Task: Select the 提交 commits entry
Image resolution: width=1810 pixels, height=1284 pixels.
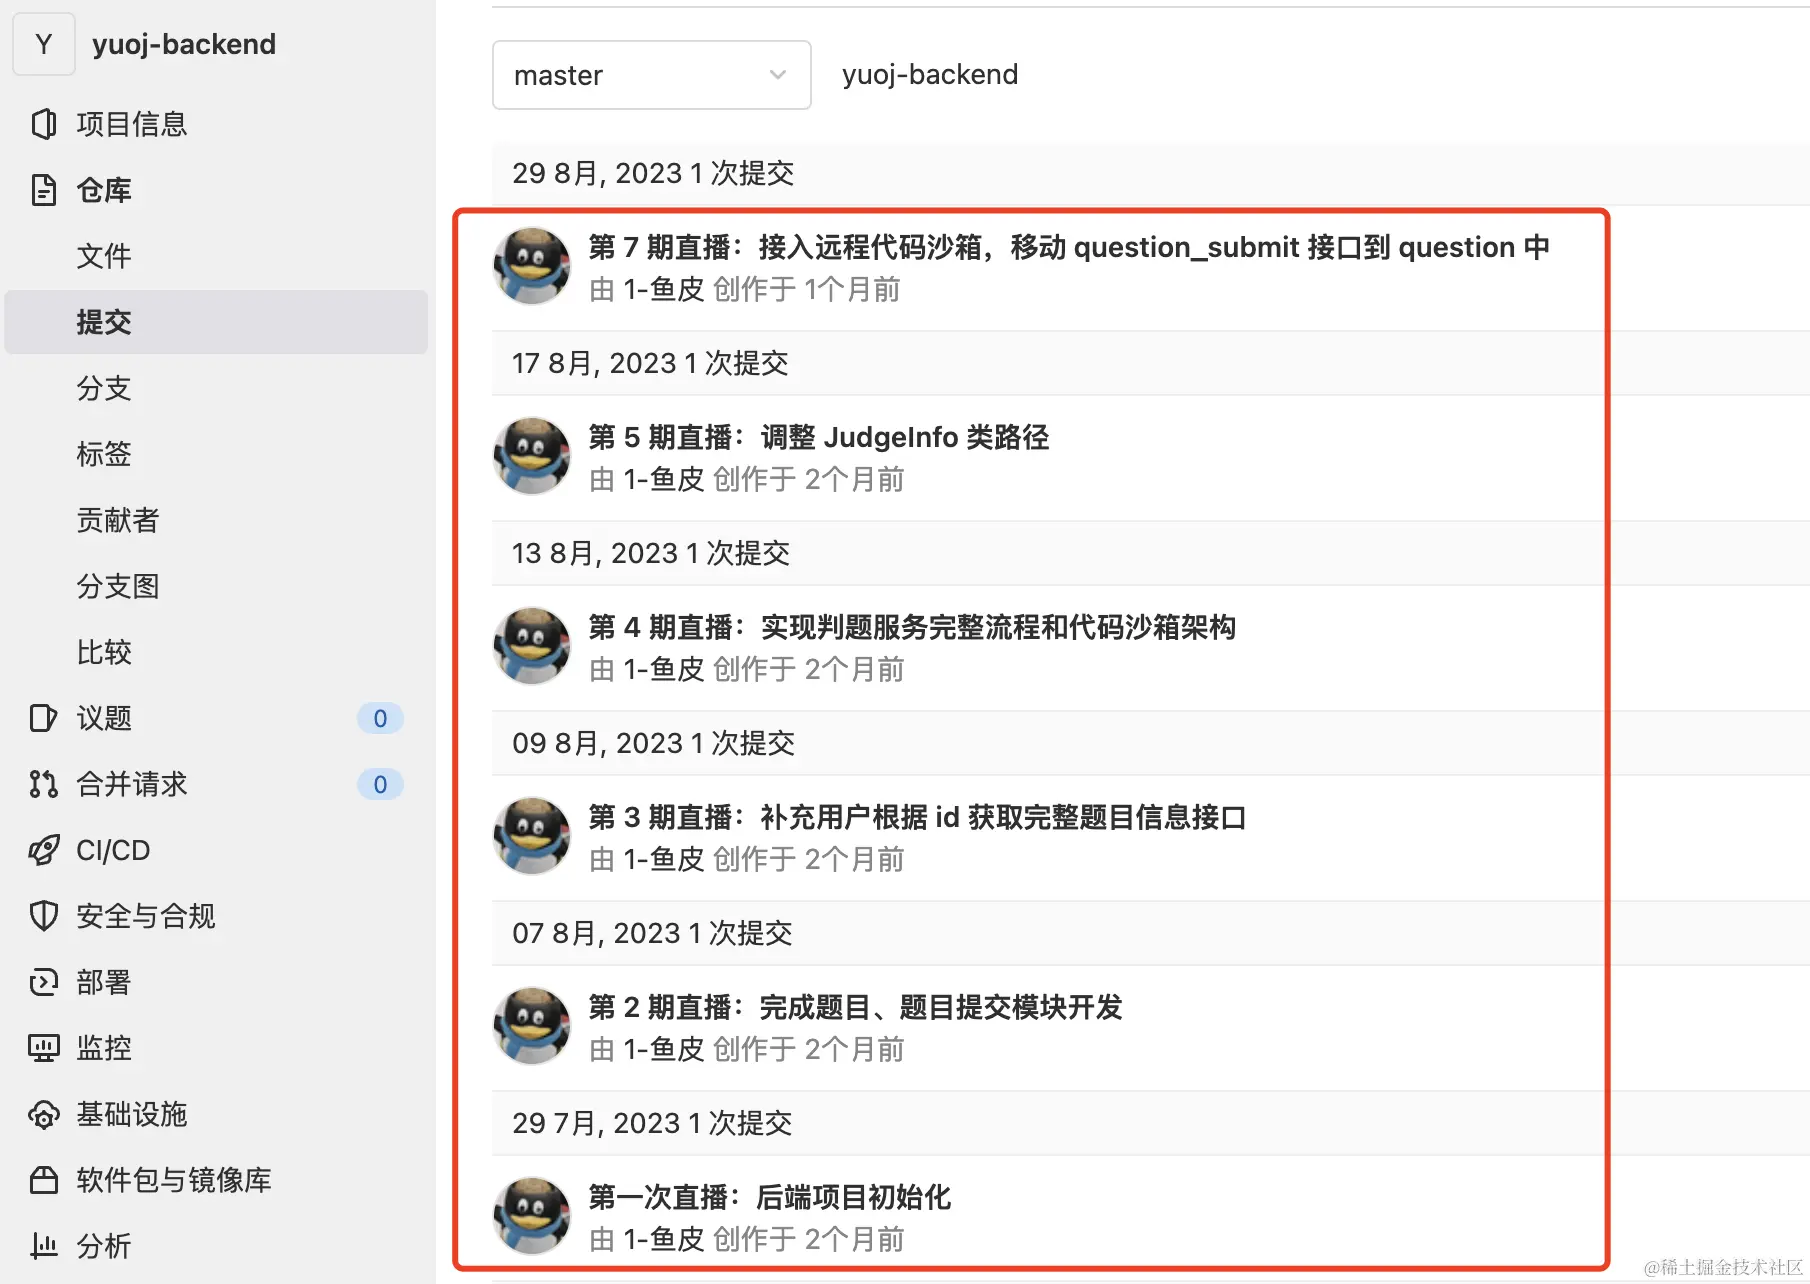Action: (x=216, y=322)
